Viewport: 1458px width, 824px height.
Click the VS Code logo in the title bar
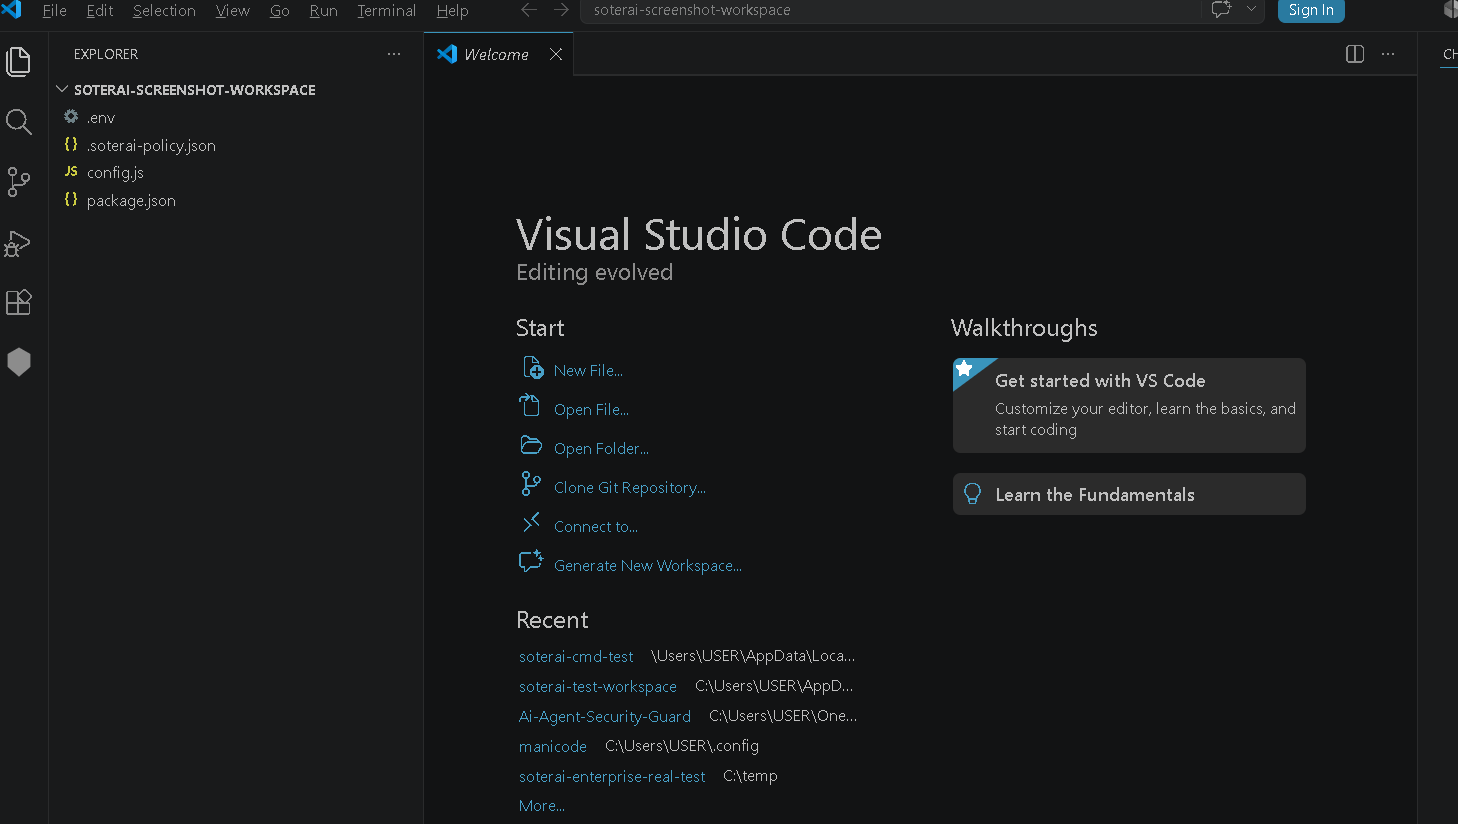tap(11, 9)
